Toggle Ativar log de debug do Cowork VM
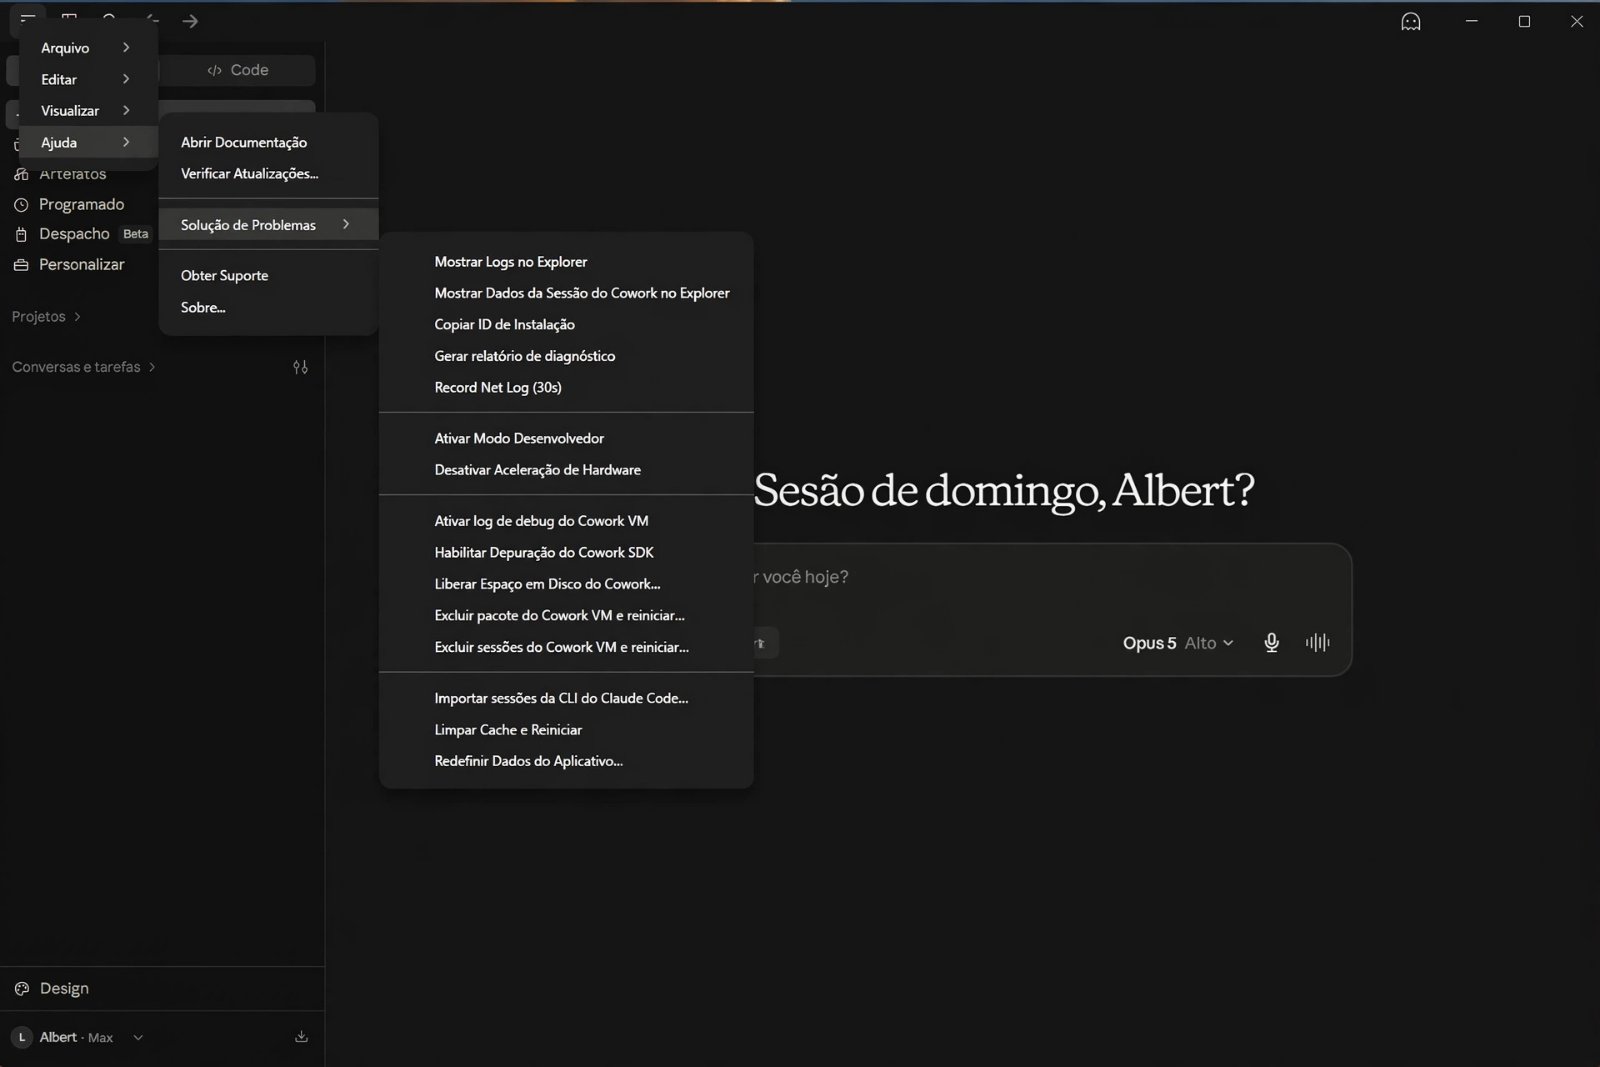1600x1067 pixels. 566,521
